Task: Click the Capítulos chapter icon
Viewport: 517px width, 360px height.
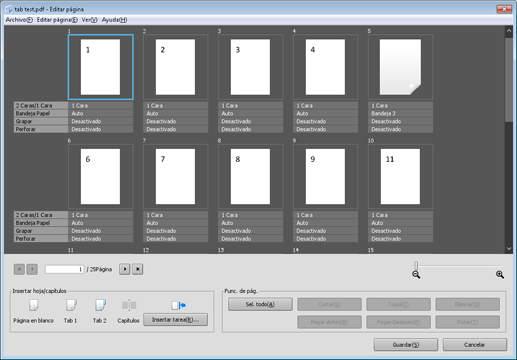Action: [x=129, y=305]
